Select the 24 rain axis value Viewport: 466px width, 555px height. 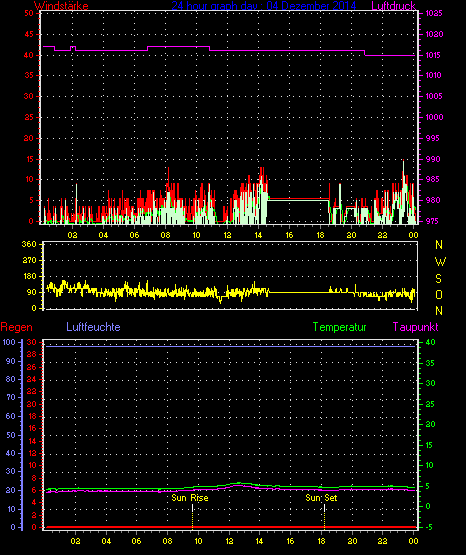click(x=31, y=379)
